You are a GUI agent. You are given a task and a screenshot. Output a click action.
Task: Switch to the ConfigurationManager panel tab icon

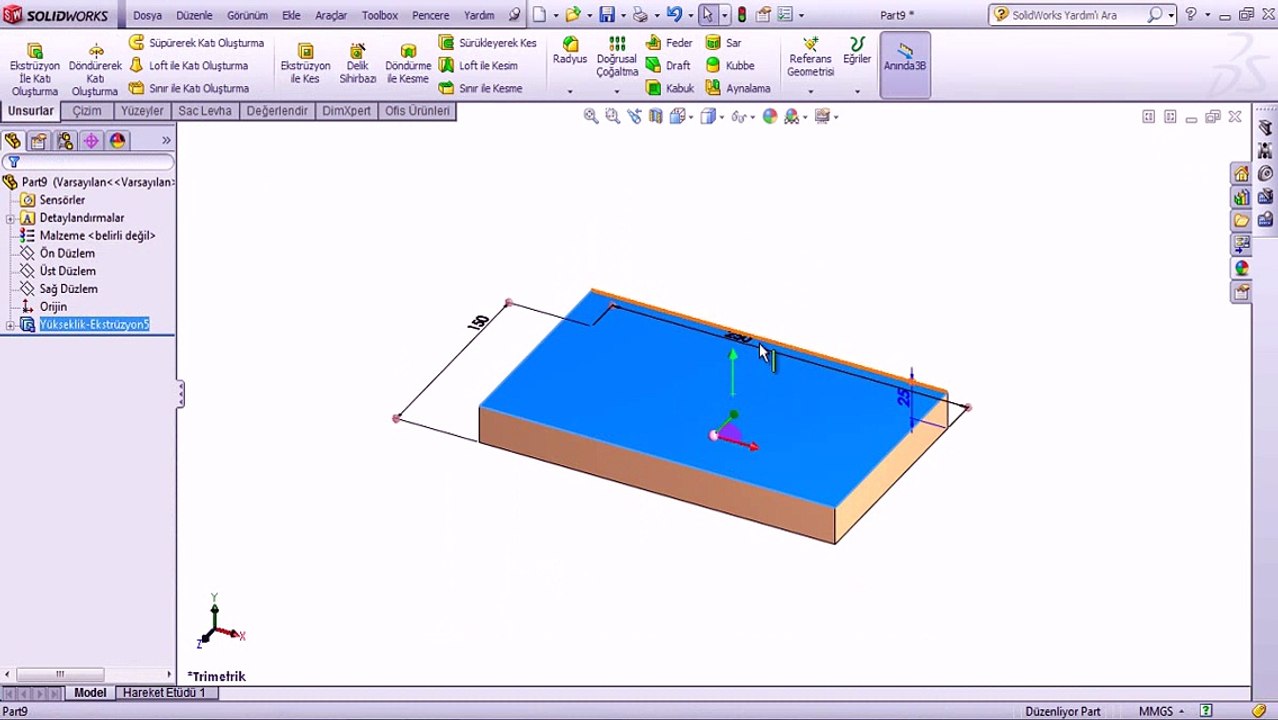point(65,141)
